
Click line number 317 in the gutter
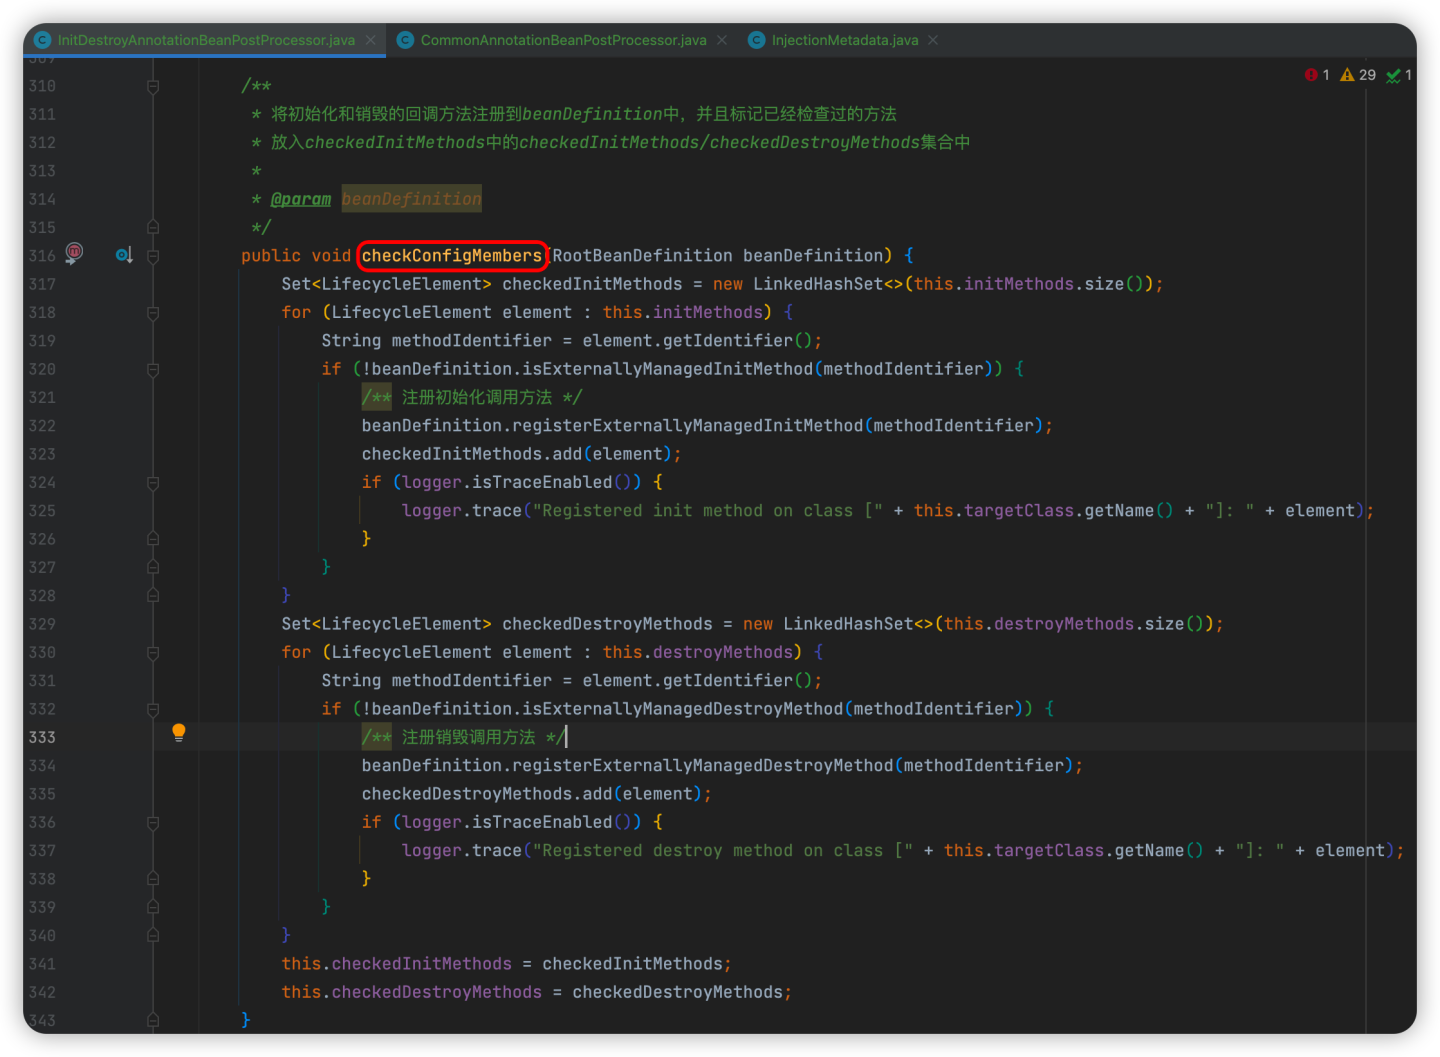tap(42, 285)
